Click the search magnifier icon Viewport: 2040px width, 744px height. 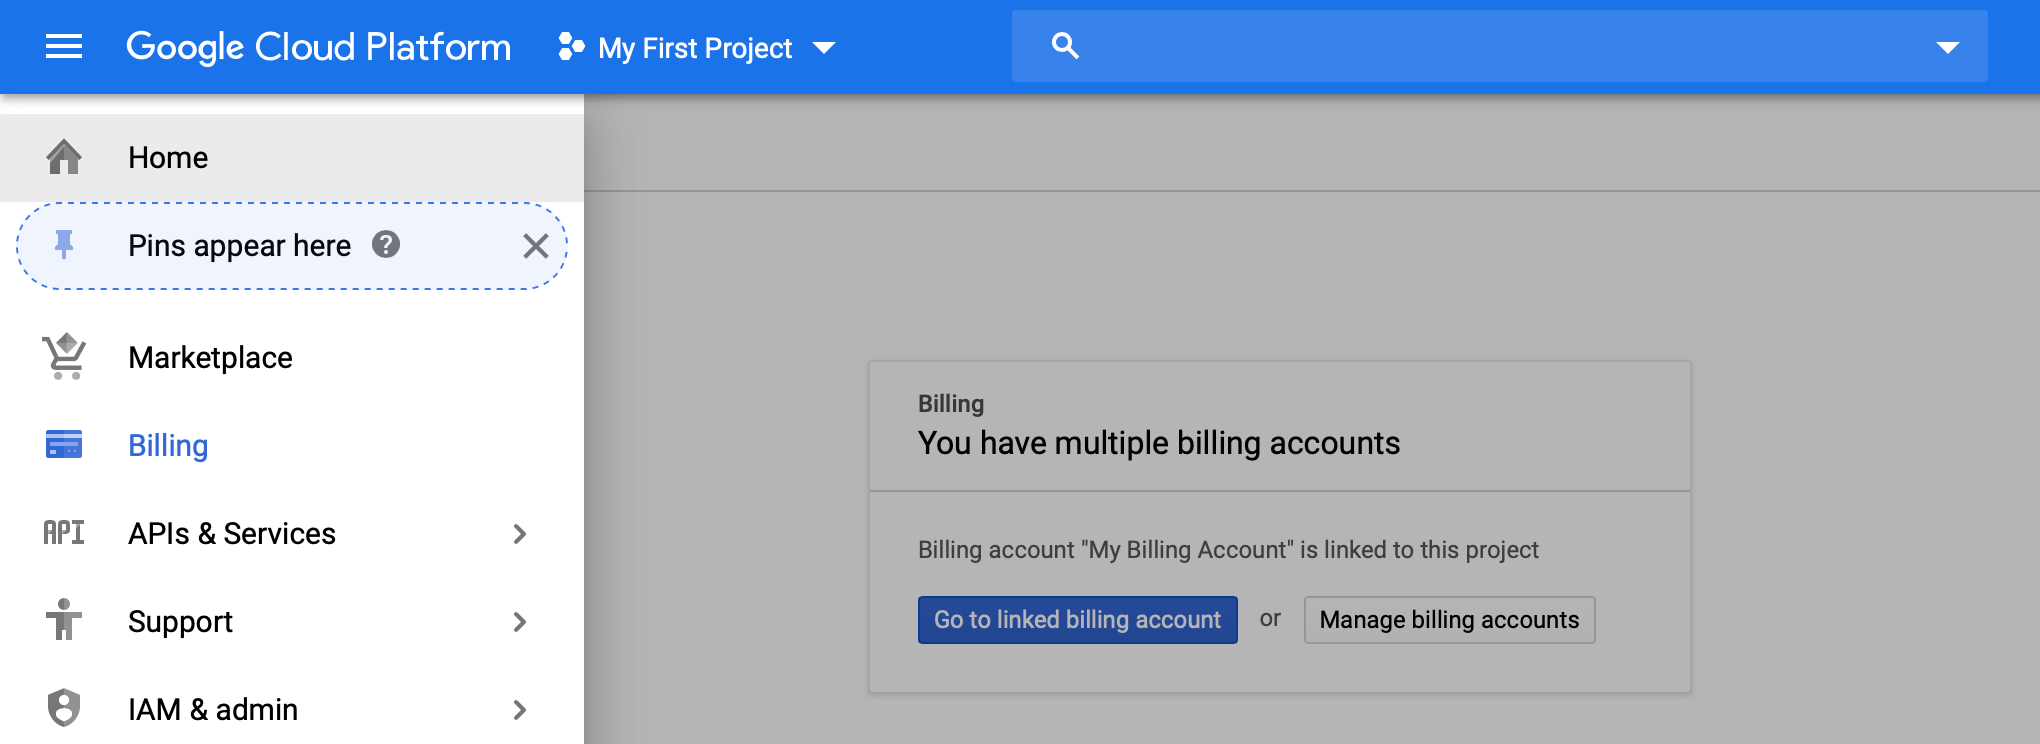click(x=1065, y=46)
